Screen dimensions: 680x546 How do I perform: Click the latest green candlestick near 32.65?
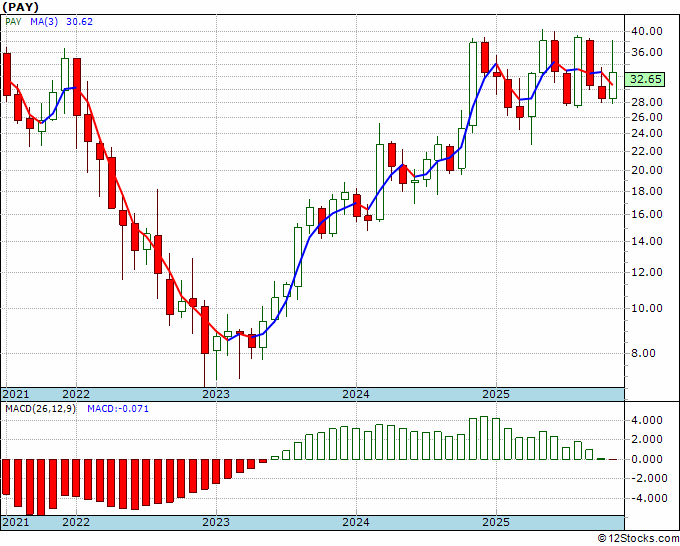(x=613, y=85)
